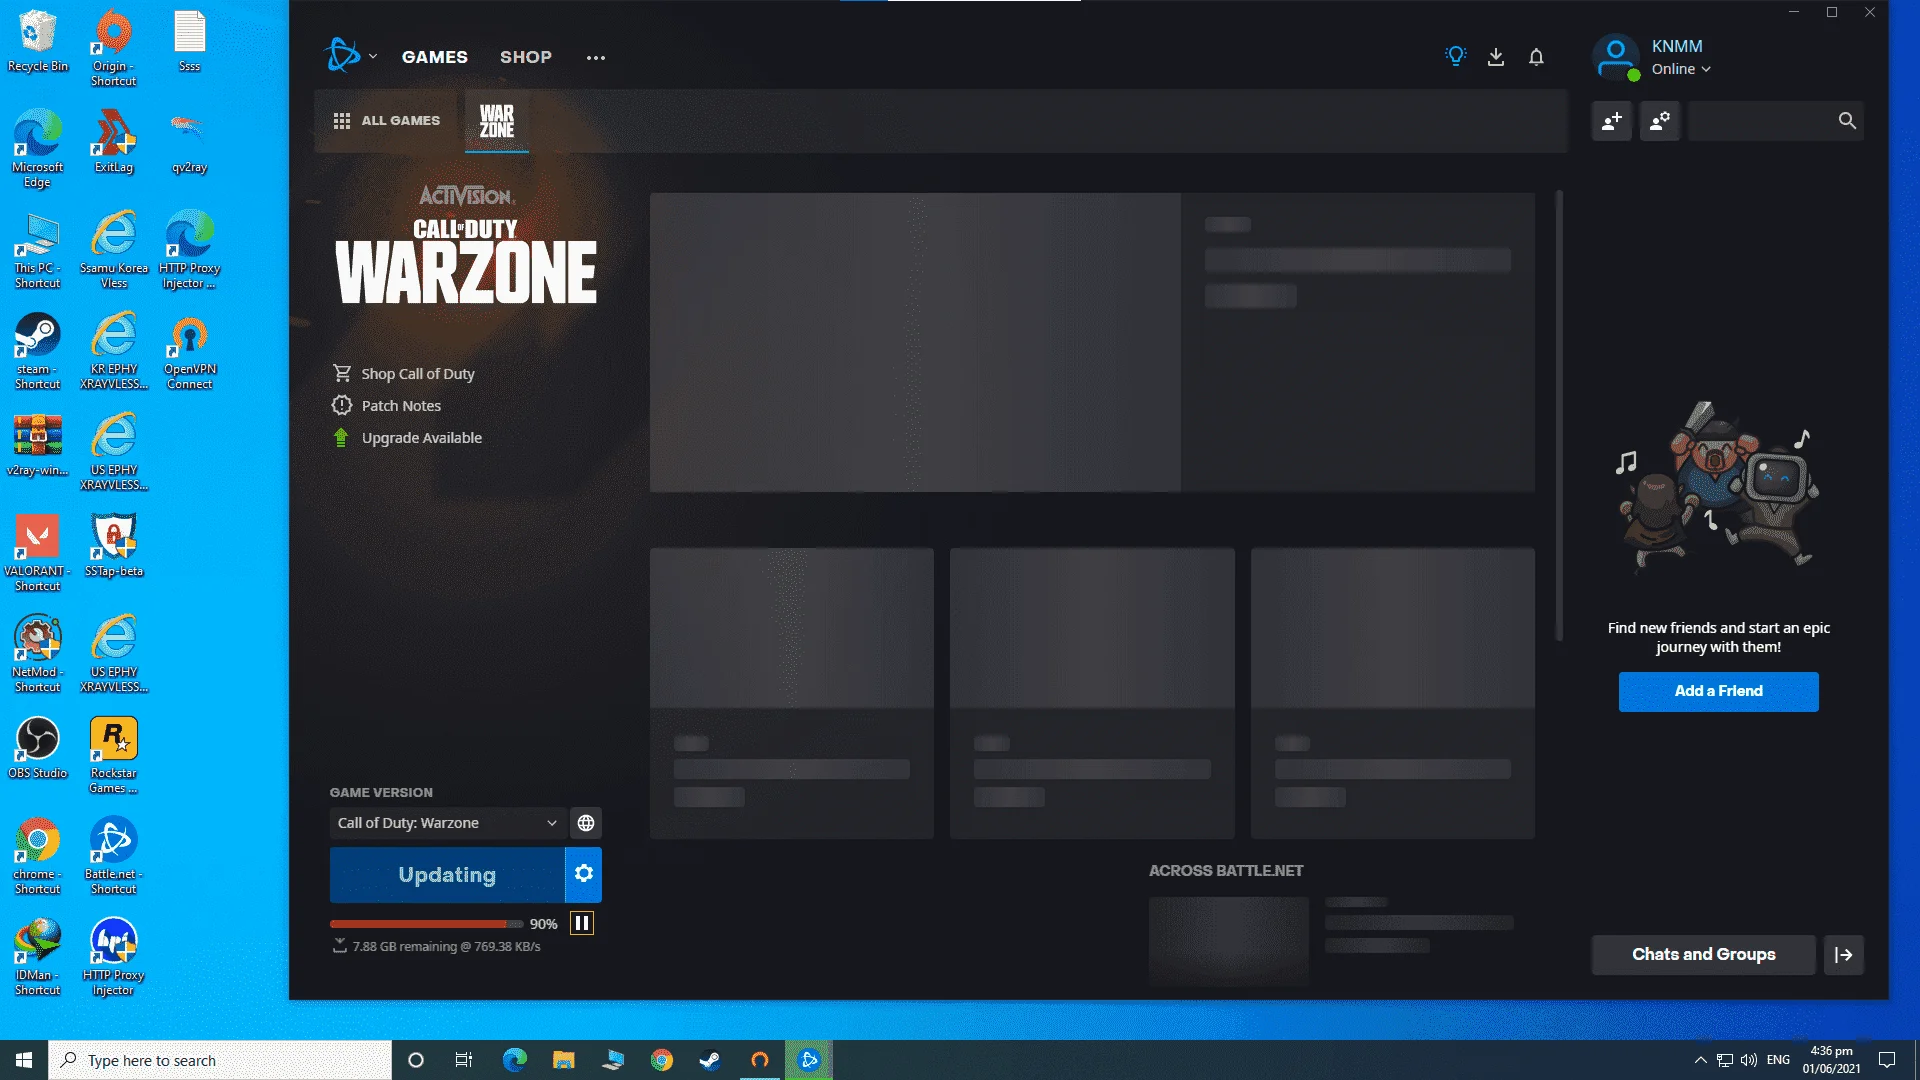Click the lightbulb news icon

[1455, 57]
